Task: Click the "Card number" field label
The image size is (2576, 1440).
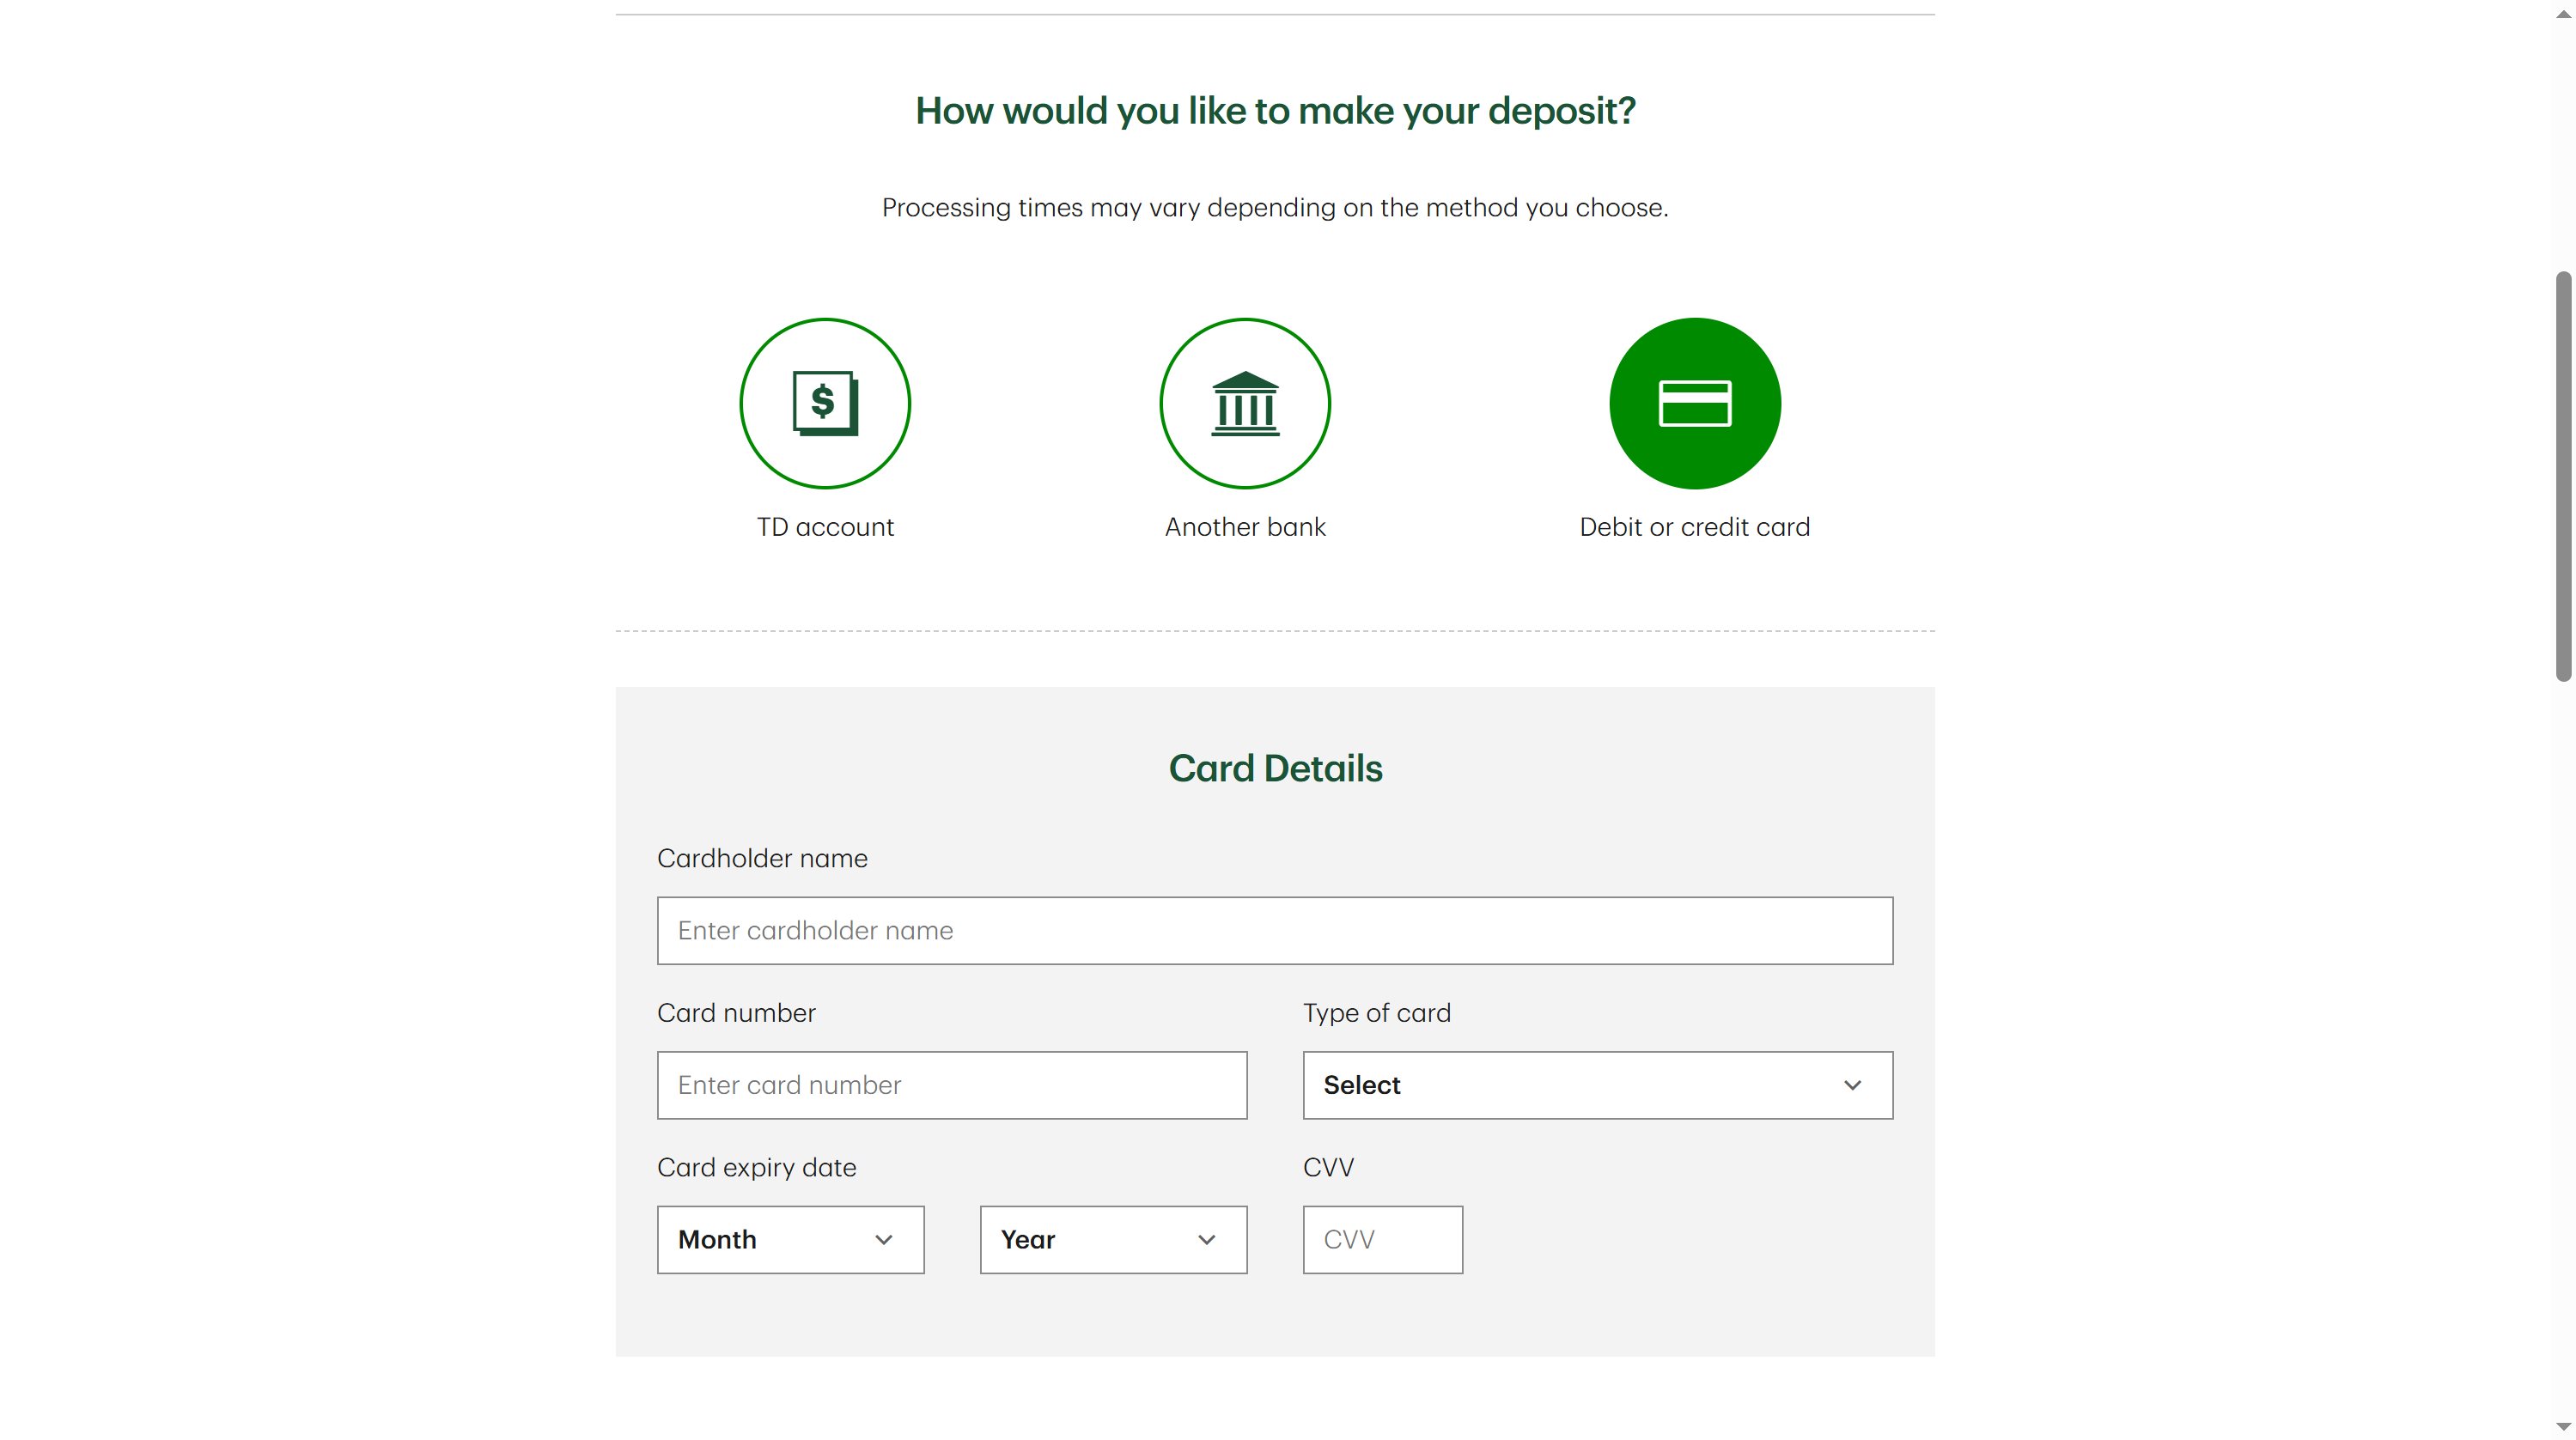Action: [x=736, y=1013]
